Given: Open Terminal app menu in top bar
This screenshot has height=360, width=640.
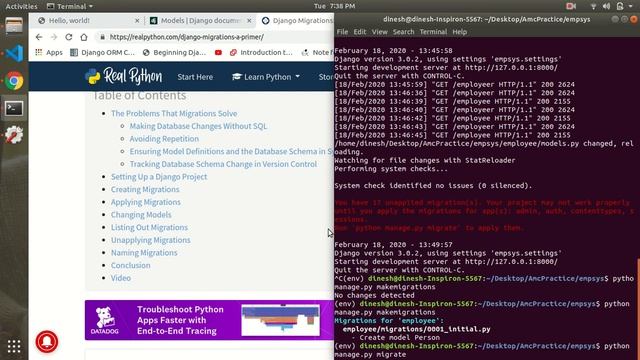Looking at the screenshot, I should click(70, 6).
